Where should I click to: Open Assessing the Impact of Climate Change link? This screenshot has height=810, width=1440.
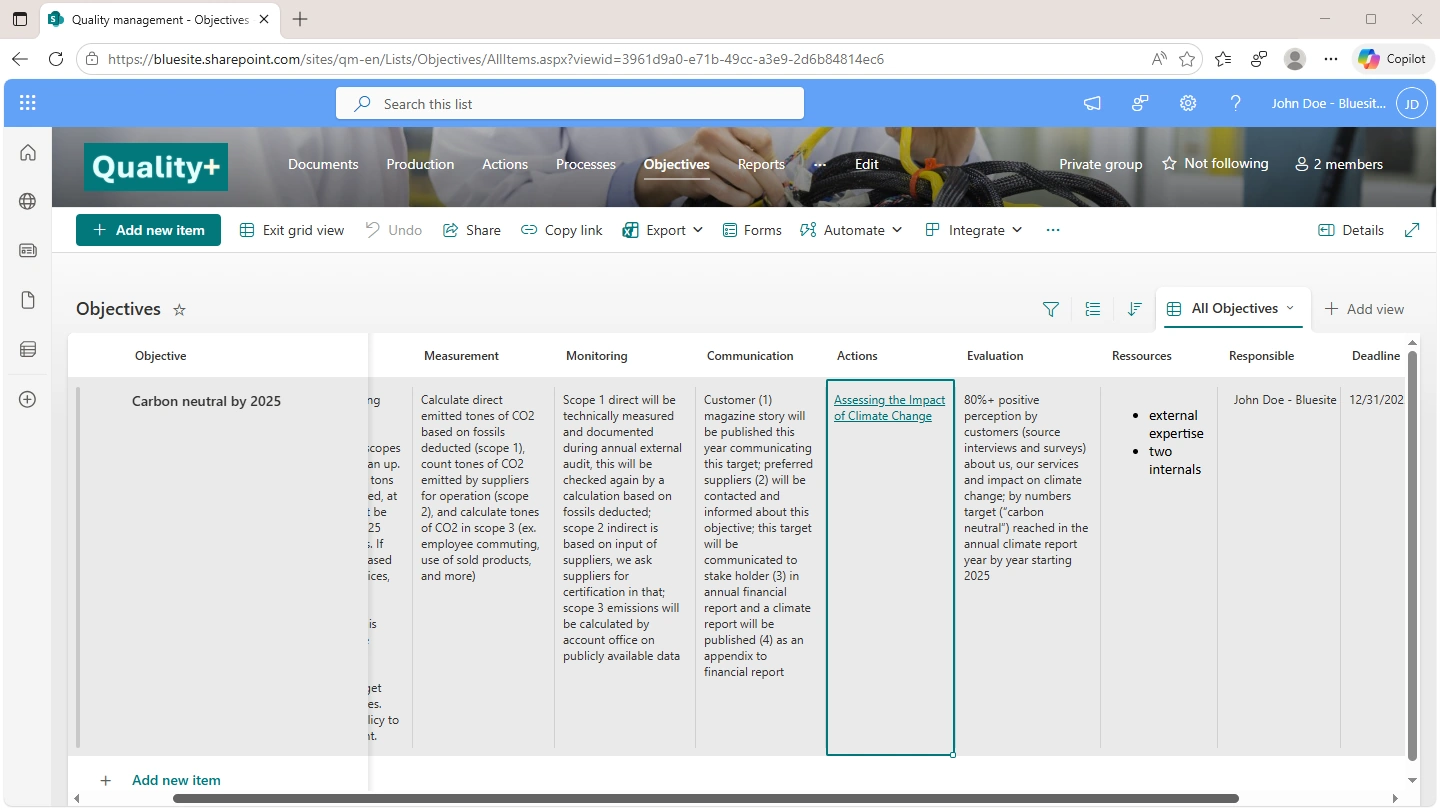(x=889, y=408)
